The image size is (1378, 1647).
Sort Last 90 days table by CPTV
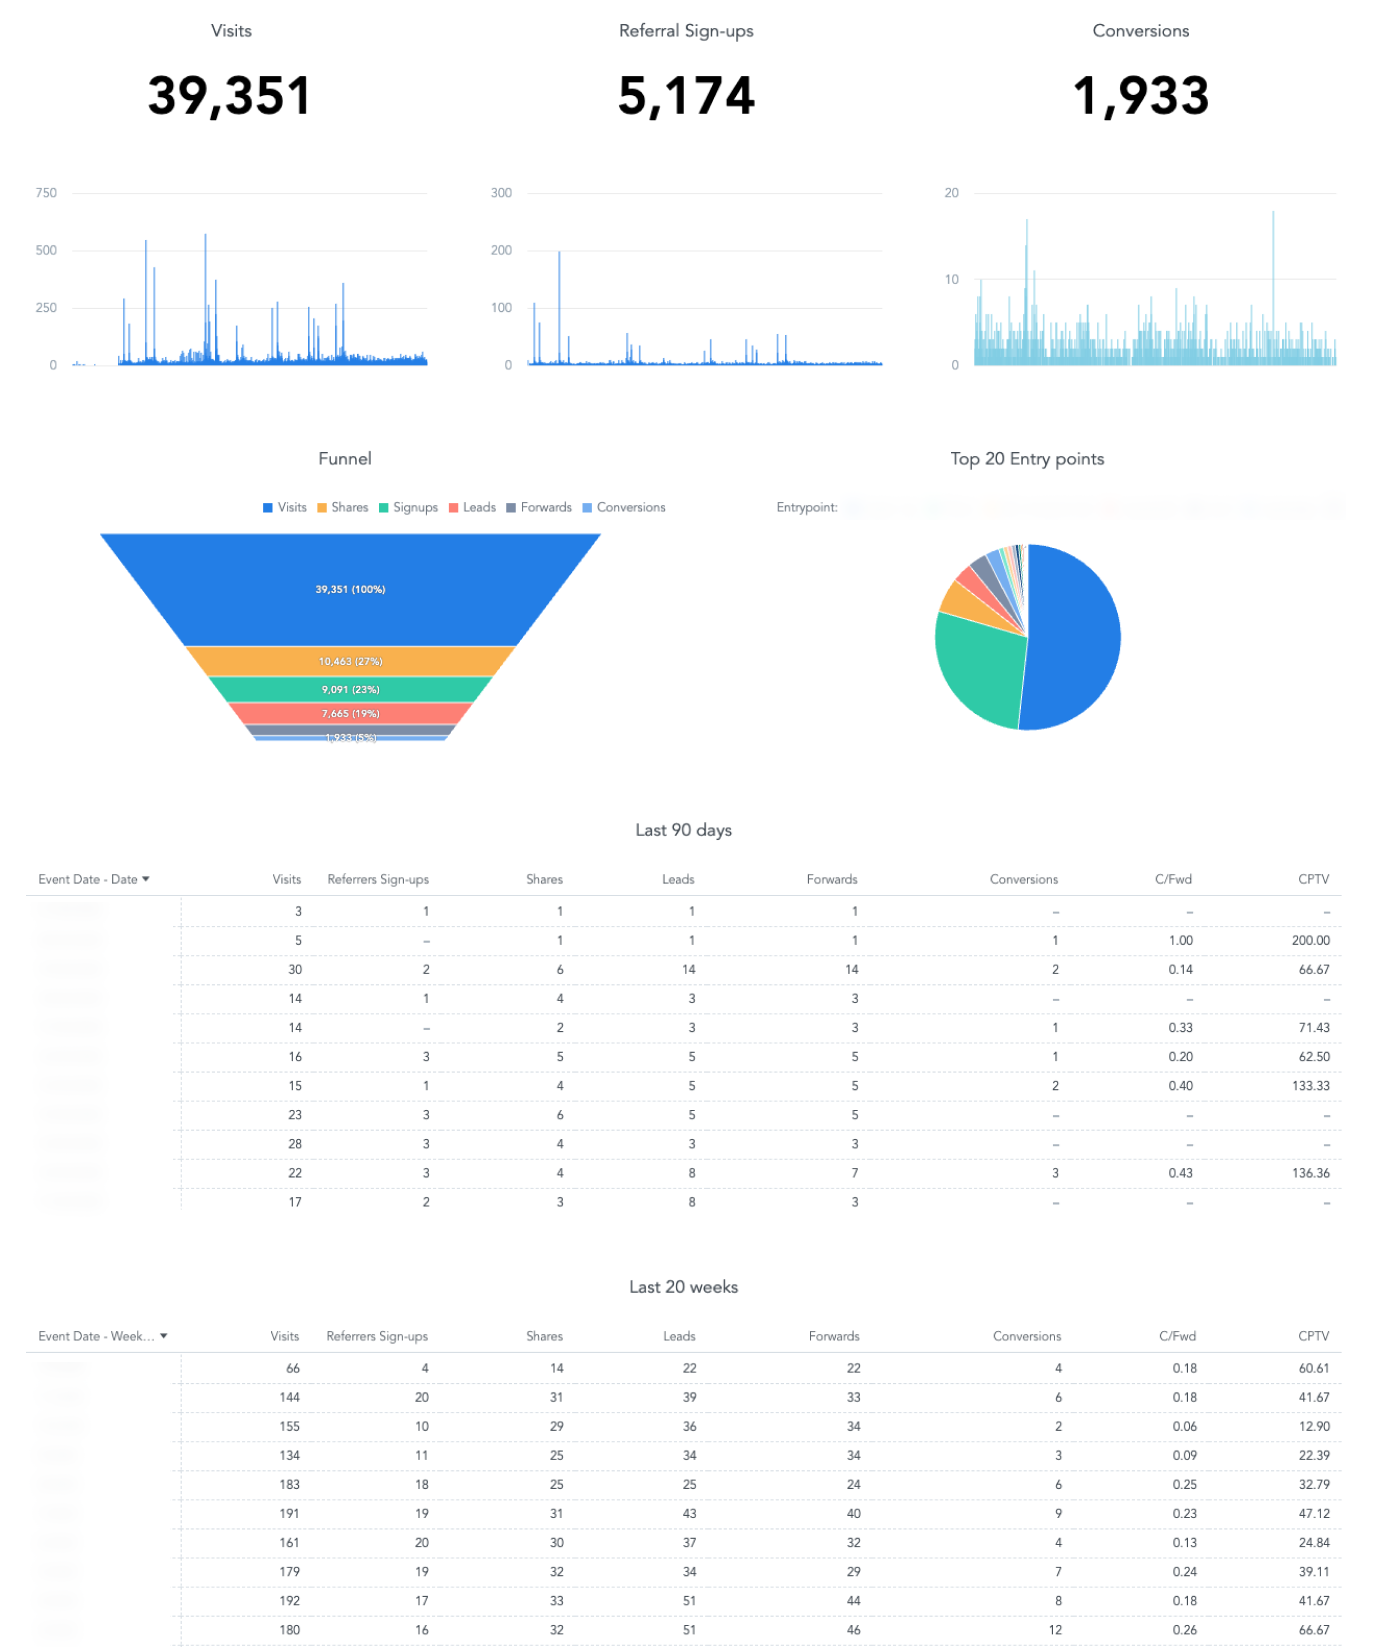click(1314, 880)
